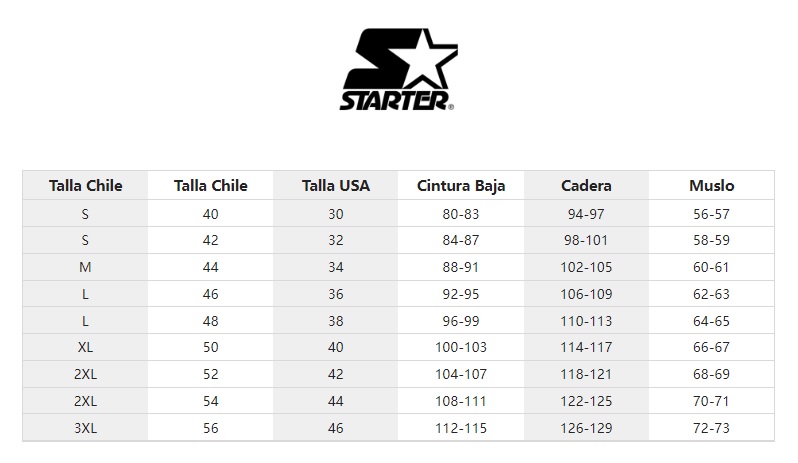Click thigh measurement 62-63
The height and width of the screenshot is (463, 798).
[x=711, y=294]
